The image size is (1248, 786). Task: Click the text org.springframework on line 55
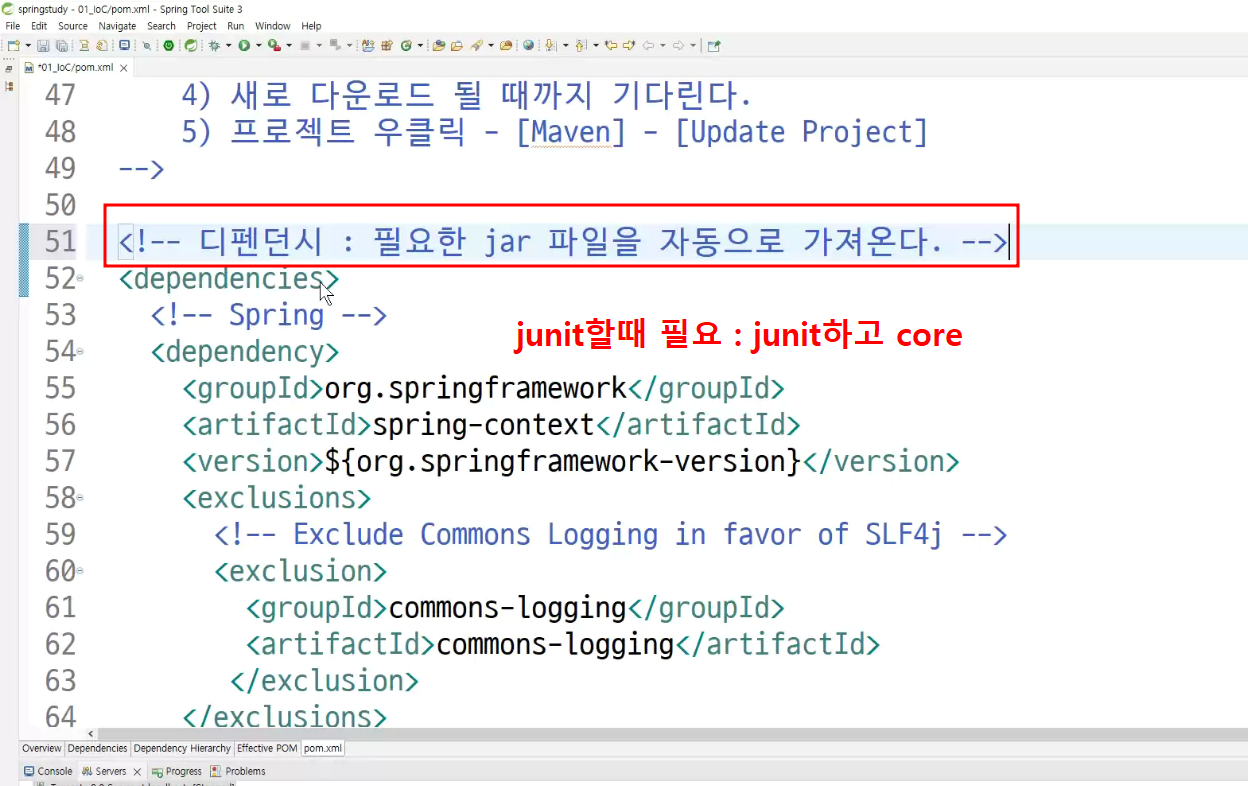point(476,388)
